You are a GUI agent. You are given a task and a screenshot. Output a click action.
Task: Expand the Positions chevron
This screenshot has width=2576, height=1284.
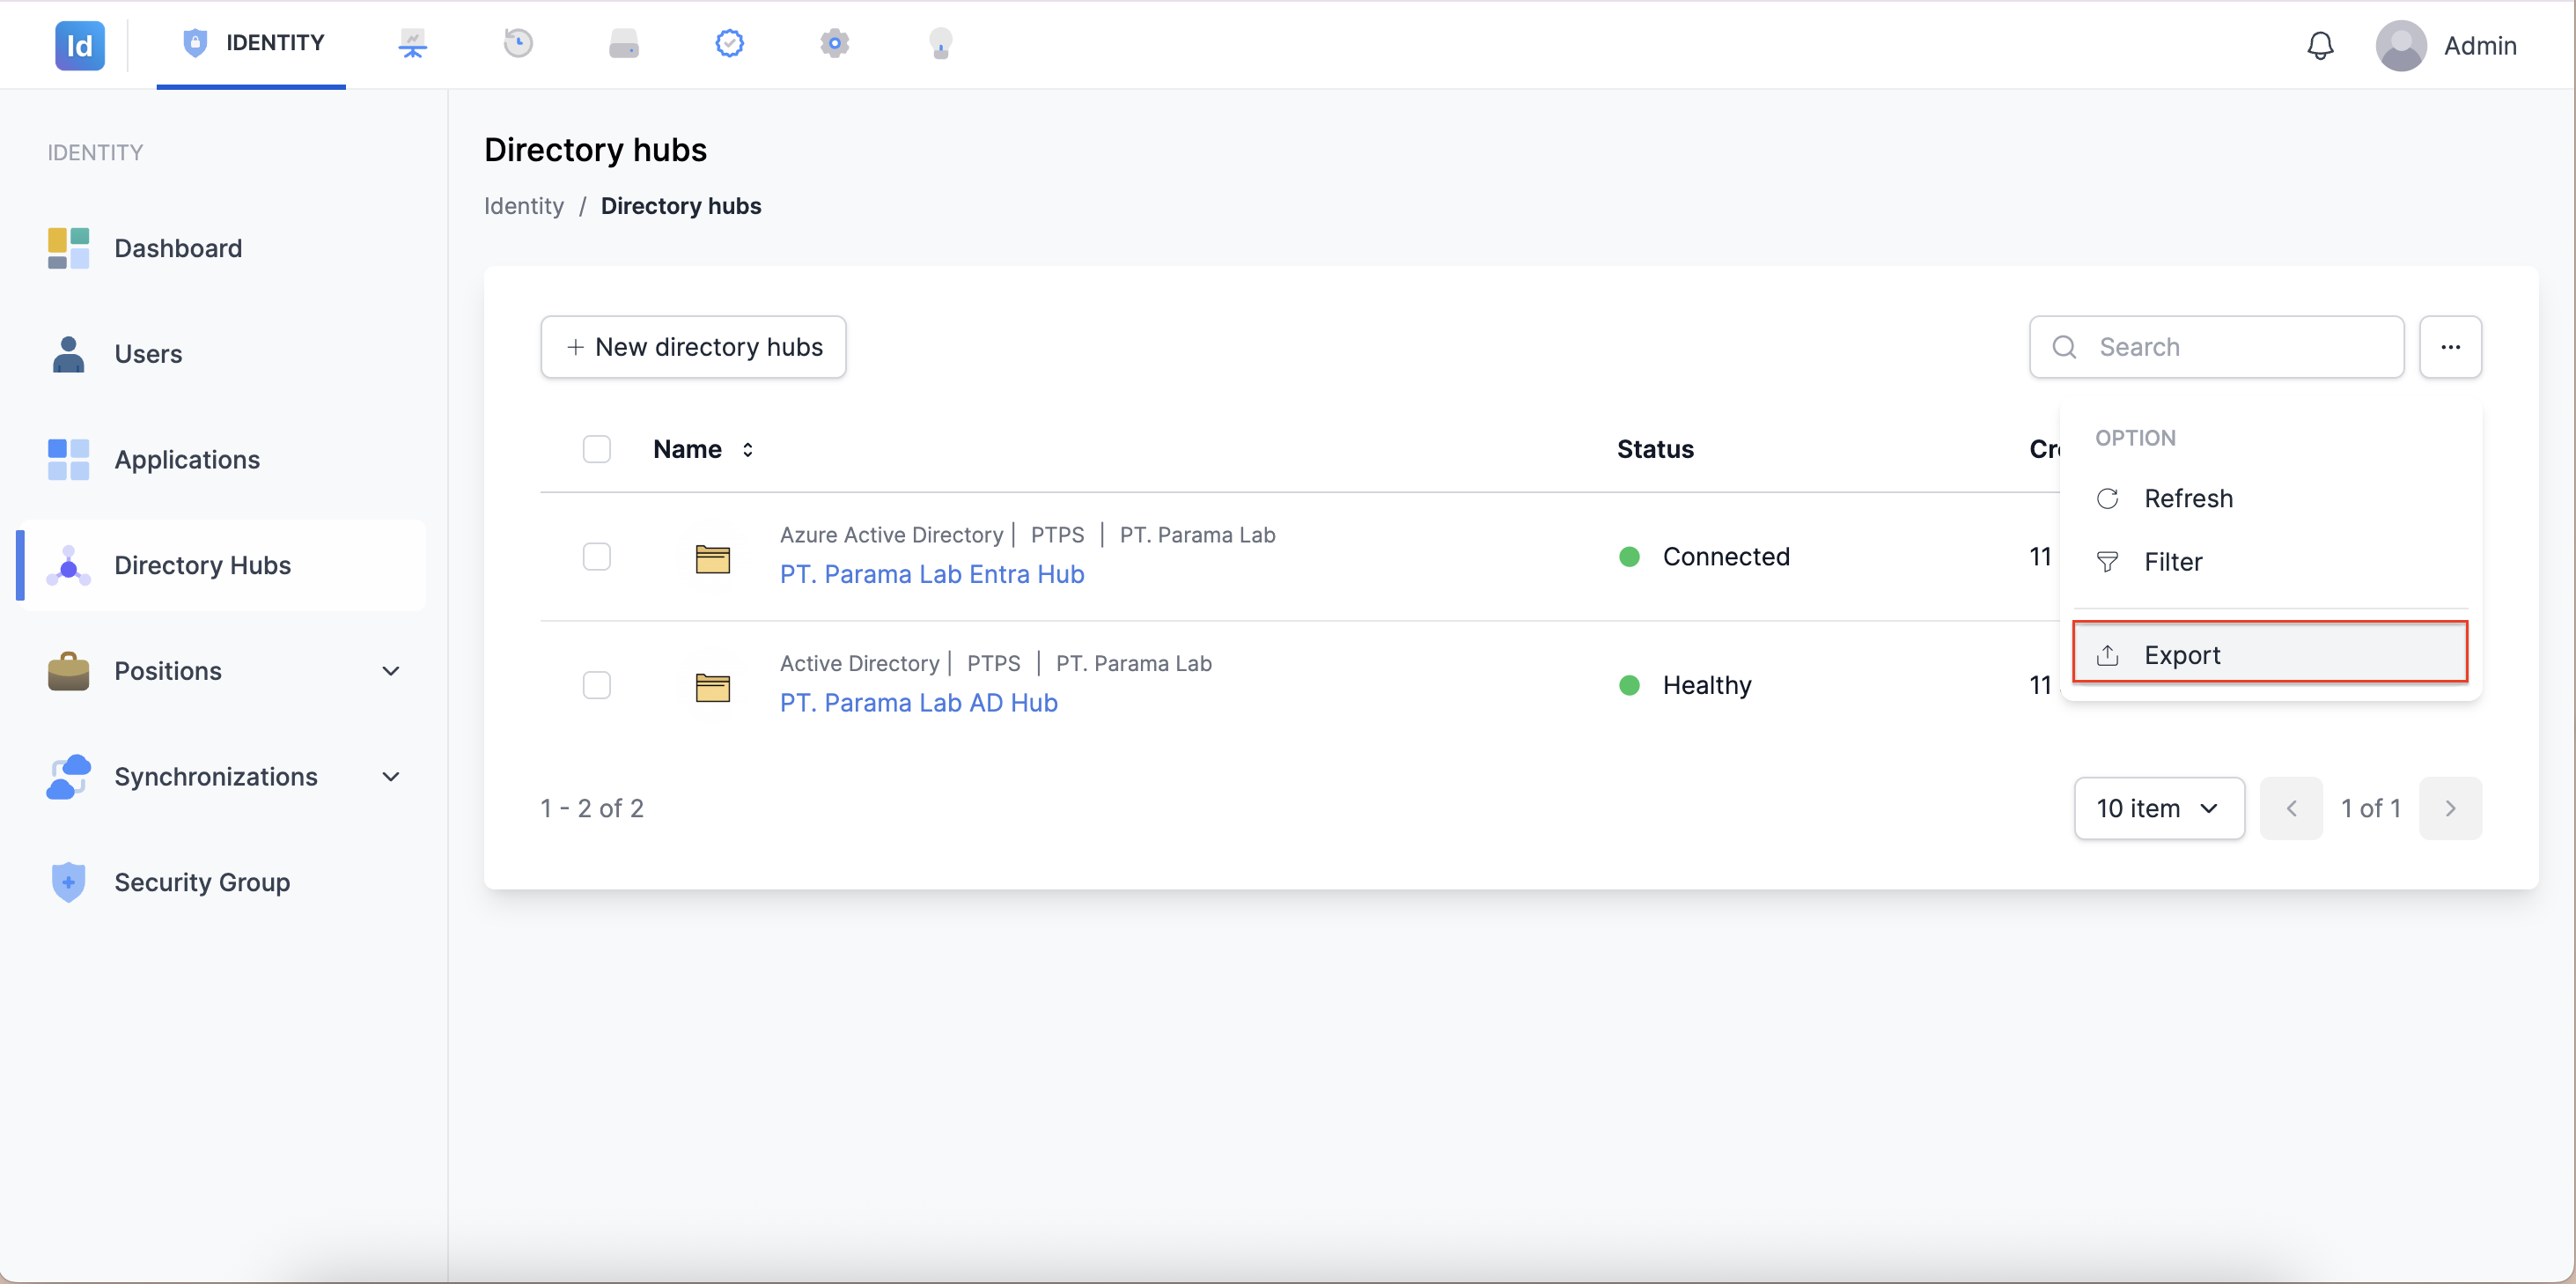click(x=391, y=671)
